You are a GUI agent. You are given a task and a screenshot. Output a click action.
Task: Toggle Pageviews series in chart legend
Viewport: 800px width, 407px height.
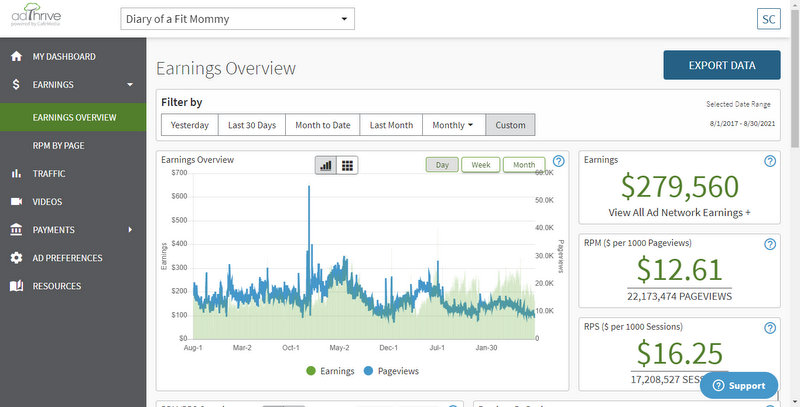391,371
